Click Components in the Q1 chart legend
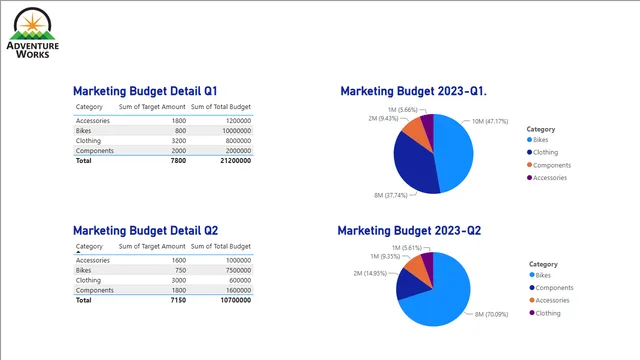The width and height of the screenshot is (640, 360). [549, 165]
